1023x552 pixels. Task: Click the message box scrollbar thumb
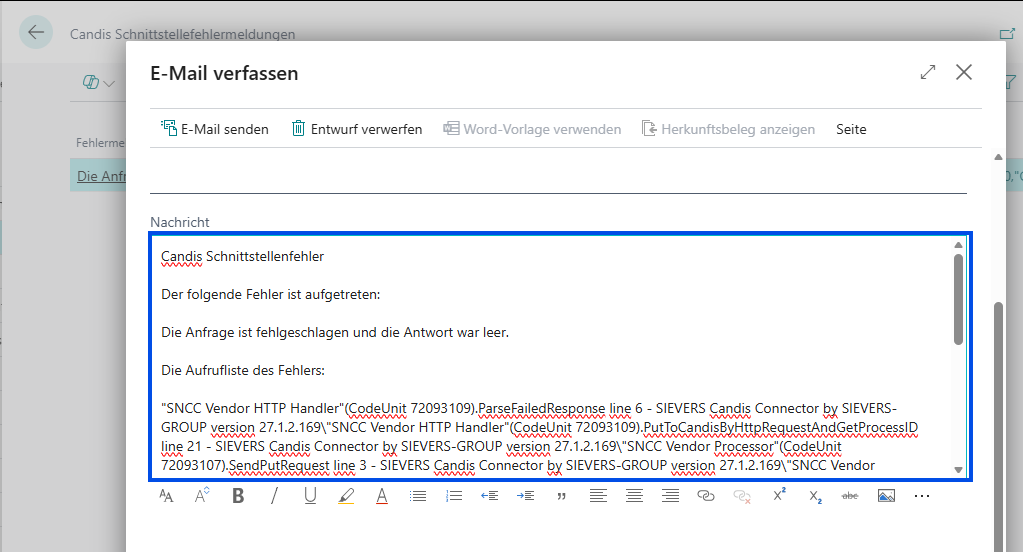958,299
